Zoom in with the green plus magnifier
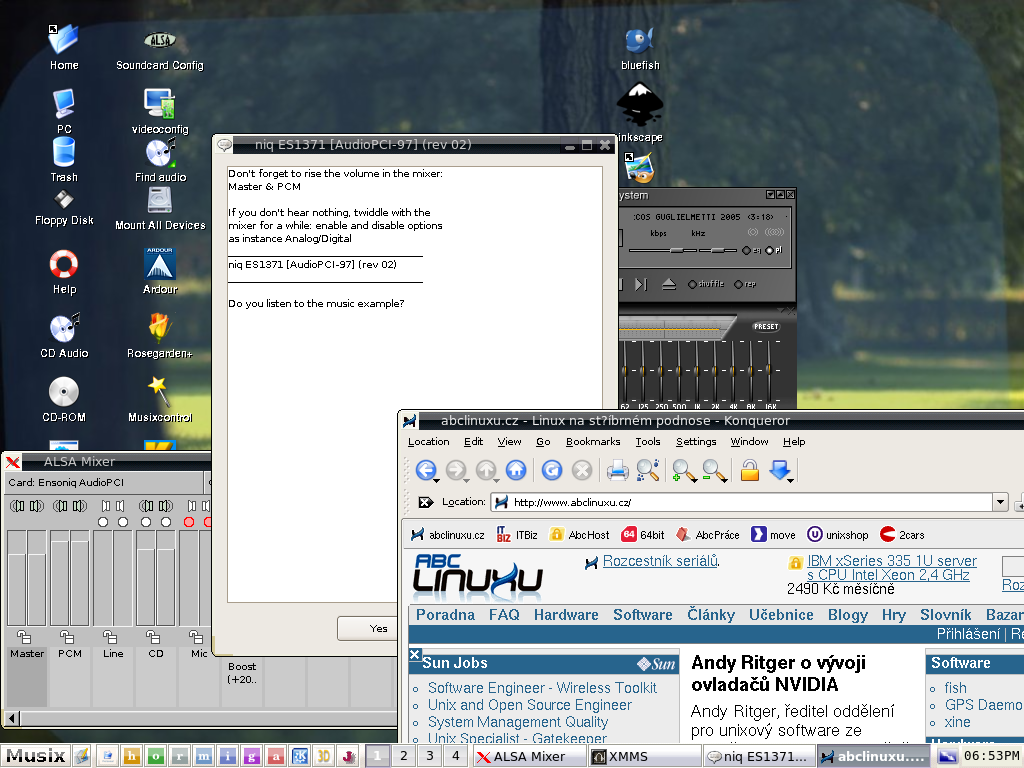 click(683, 470)
